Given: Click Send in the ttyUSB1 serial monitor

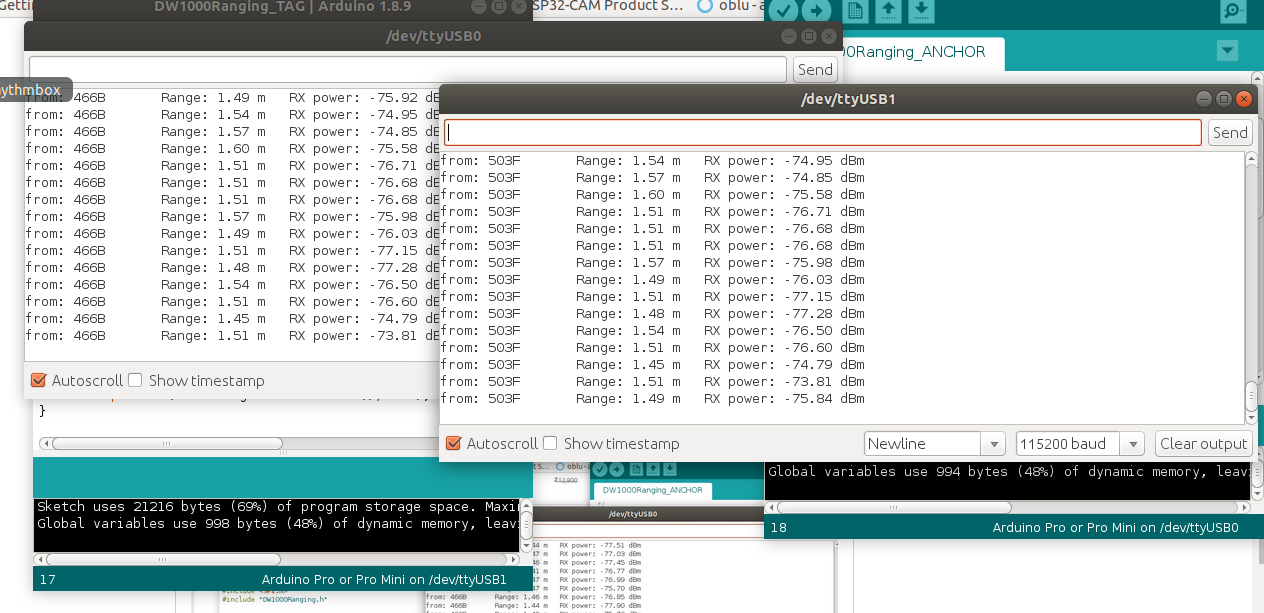Looking at the screenshot, I should tap(1229, 132).
